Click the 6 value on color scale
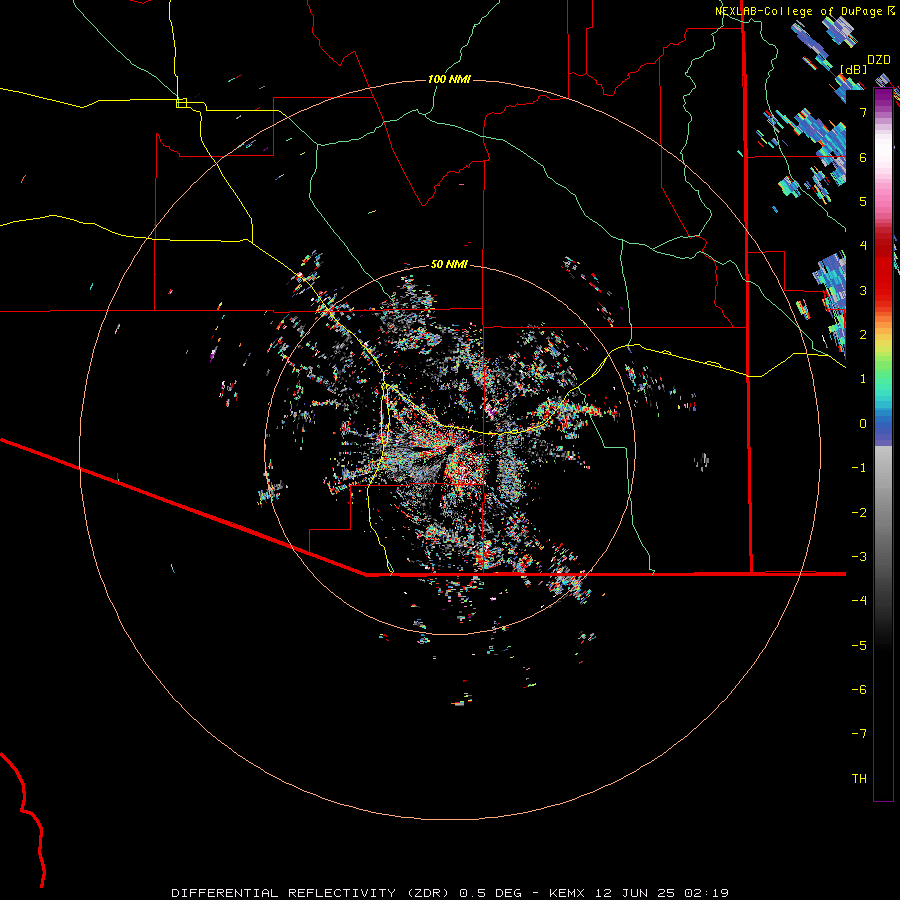 point(863,157)
